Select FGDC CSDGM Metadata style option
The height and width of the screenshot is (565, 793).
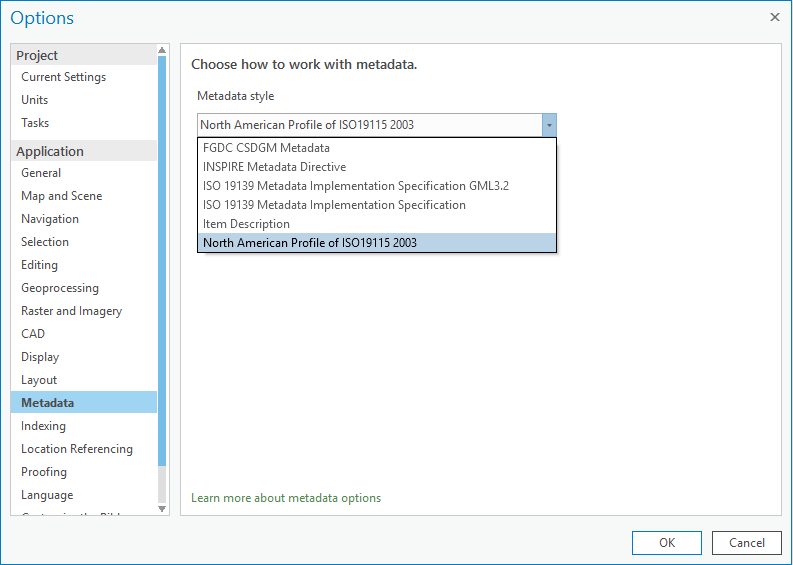(x=377, y=148)
